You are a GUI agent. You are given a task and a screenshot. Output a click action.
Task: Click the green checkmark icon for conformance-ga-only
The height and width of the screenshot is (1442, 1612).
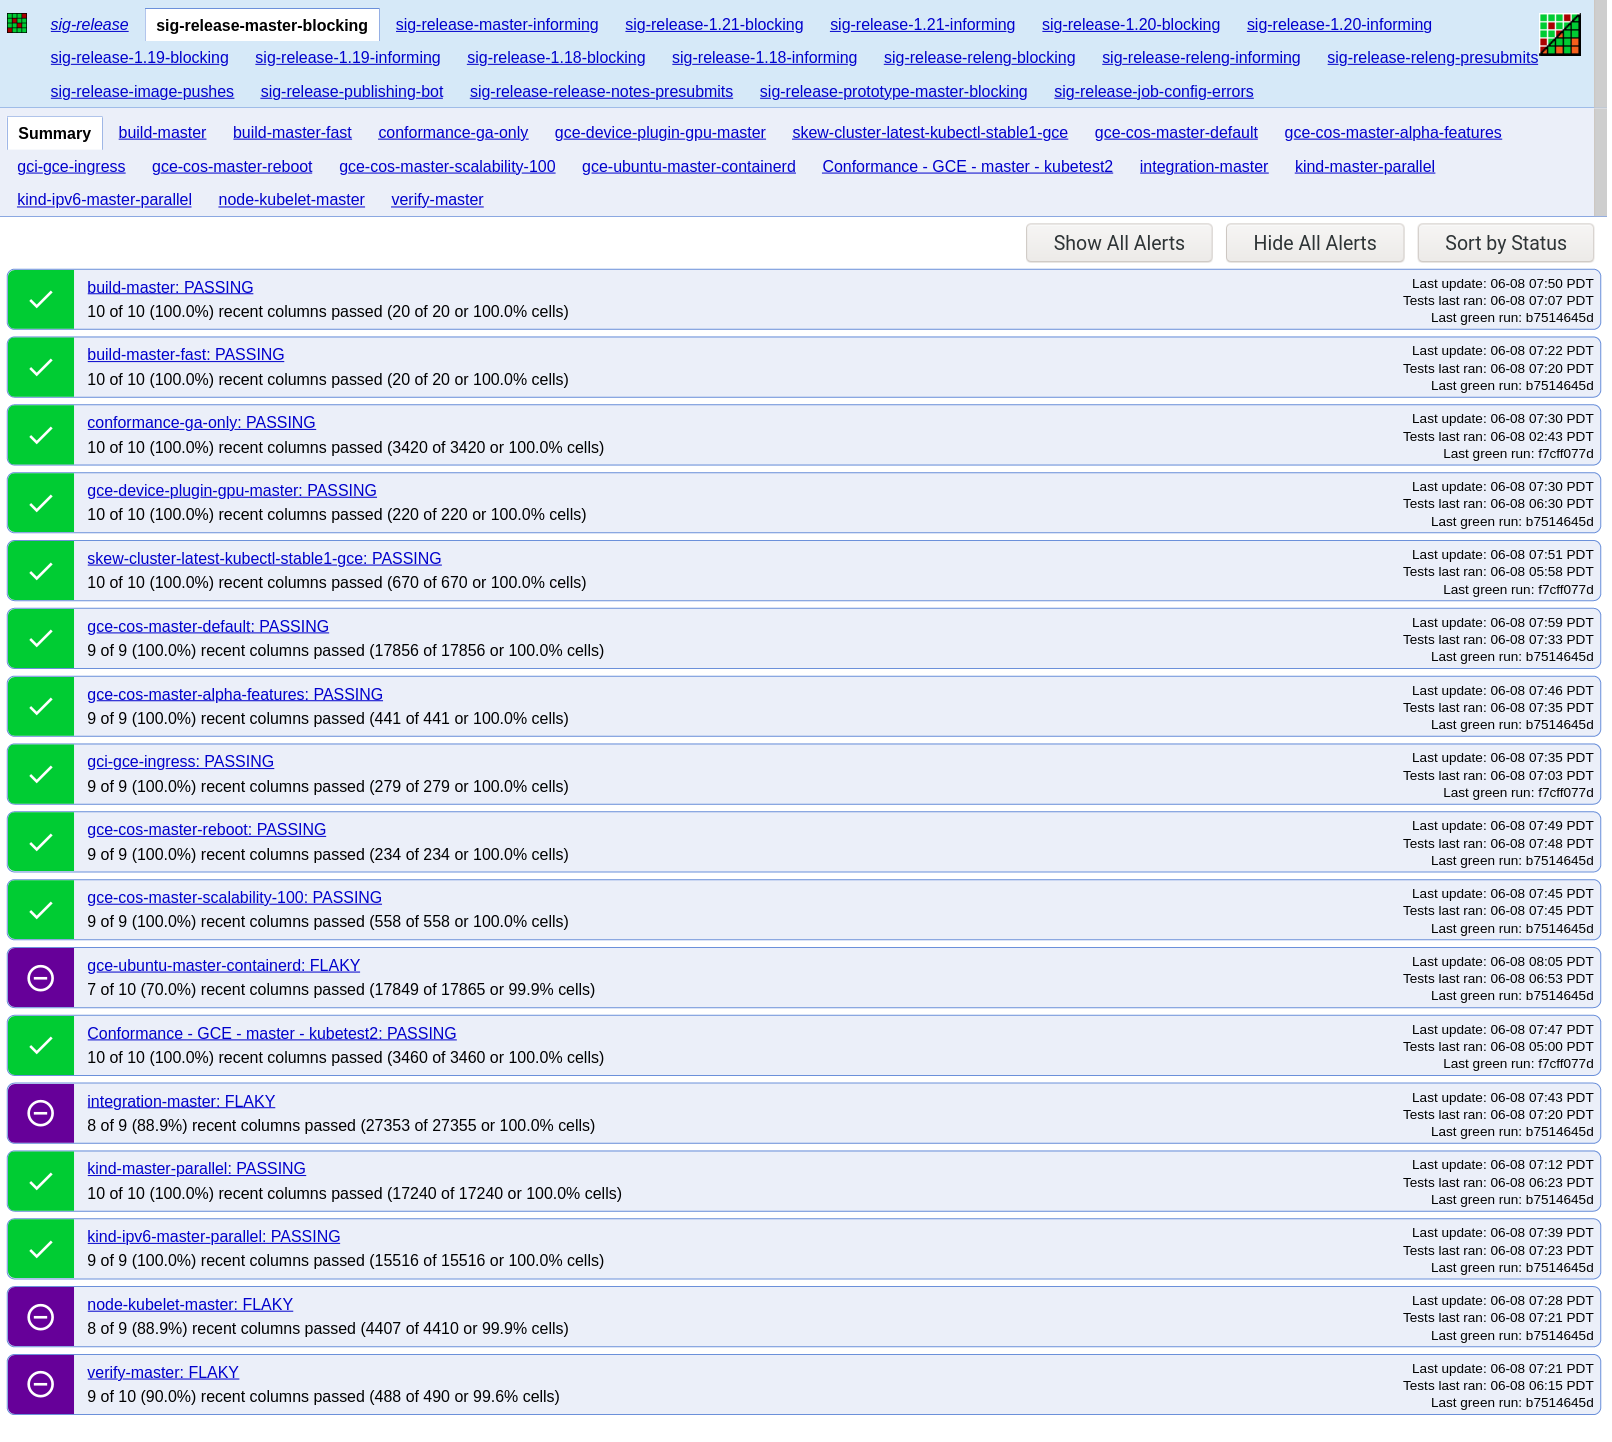41,436
